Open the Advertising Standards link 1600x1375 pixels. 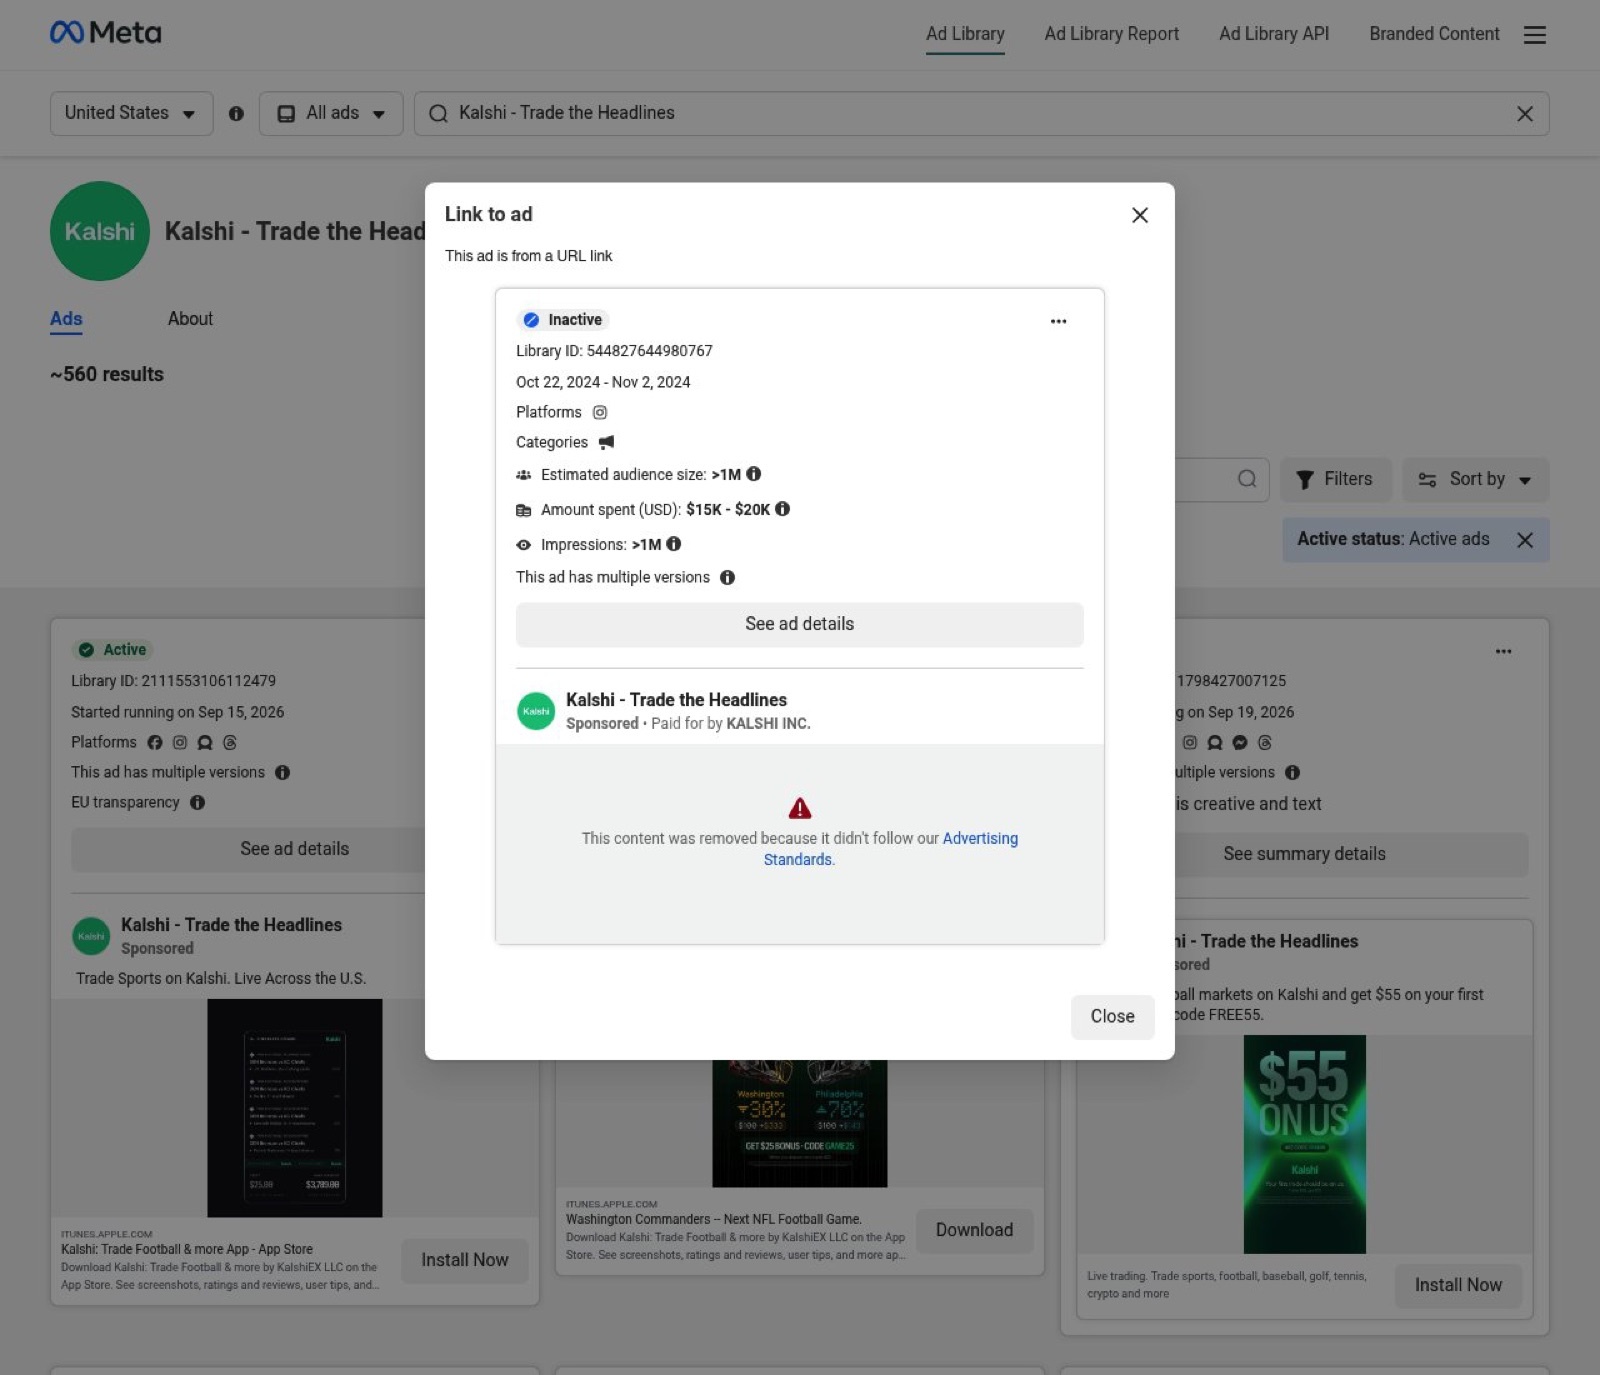pos(890,849)
